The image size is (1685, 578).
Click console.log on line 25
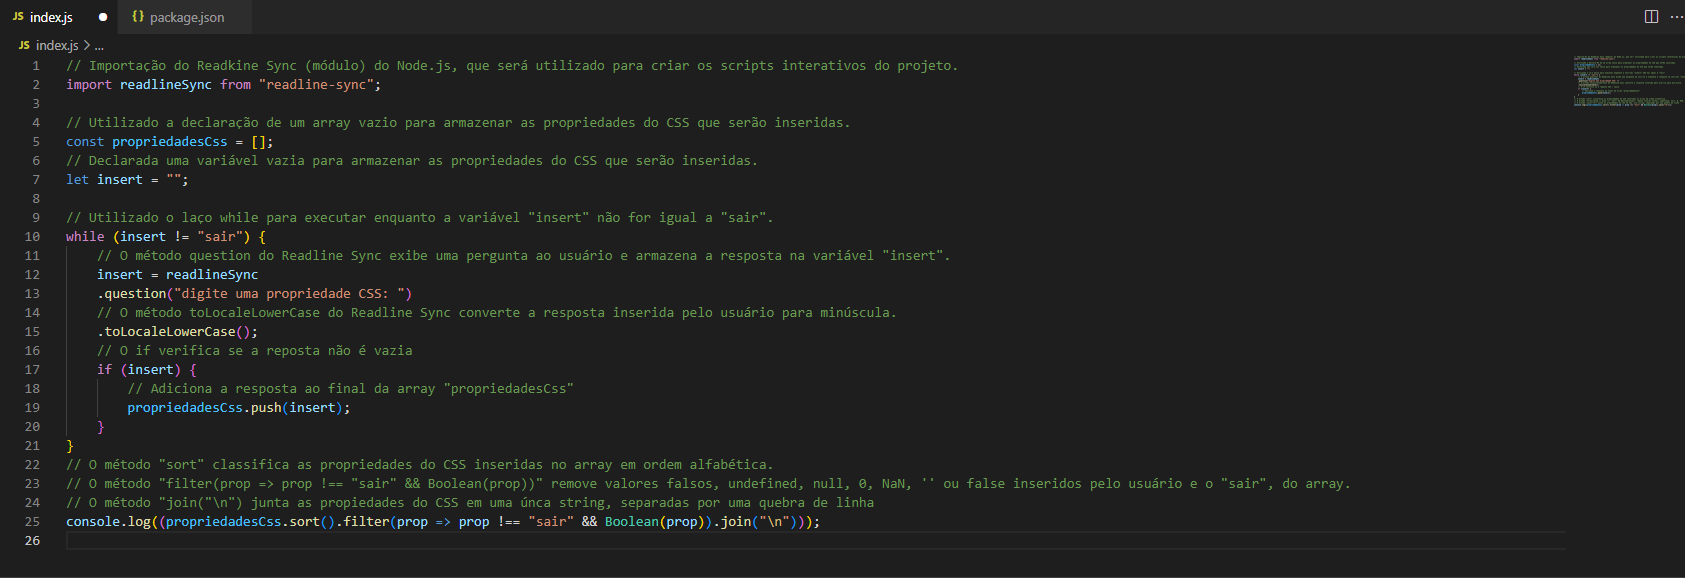108,522
